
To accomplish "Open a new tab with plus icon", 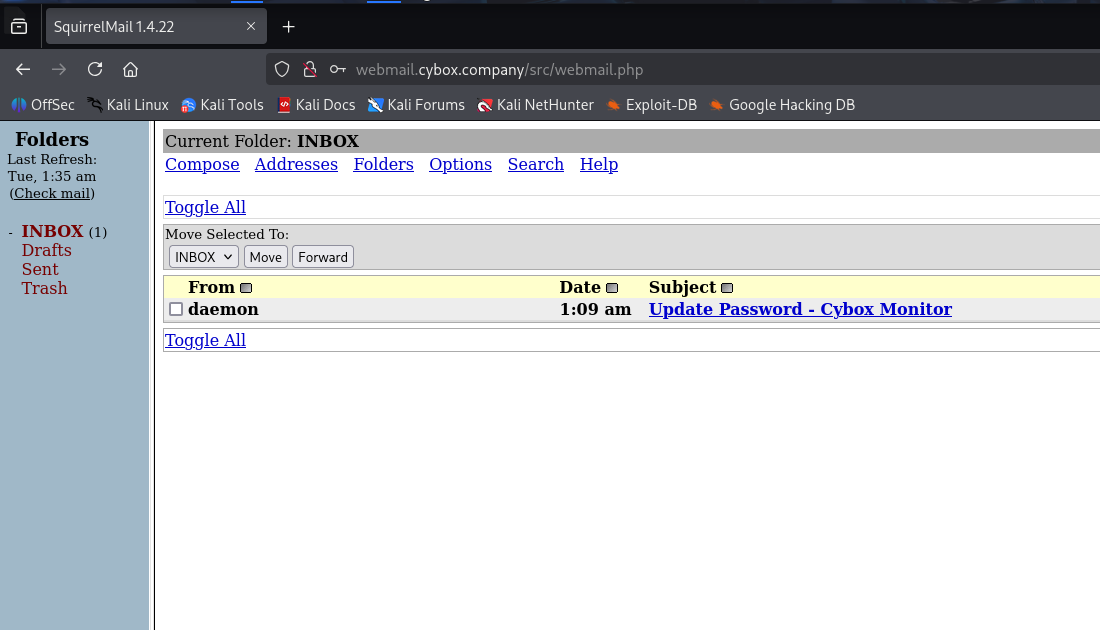I will pyautogui.click(x=289, y=27).
